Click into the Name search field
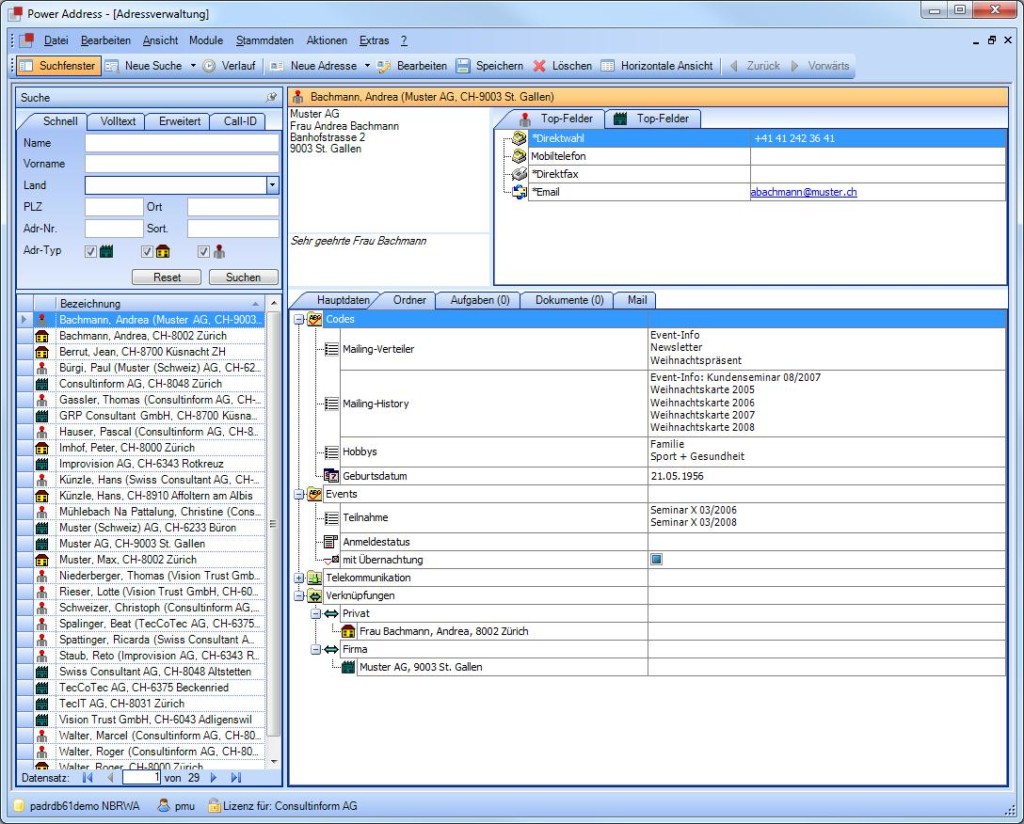This screenshot has height=824, width=1024. [181, 143]
